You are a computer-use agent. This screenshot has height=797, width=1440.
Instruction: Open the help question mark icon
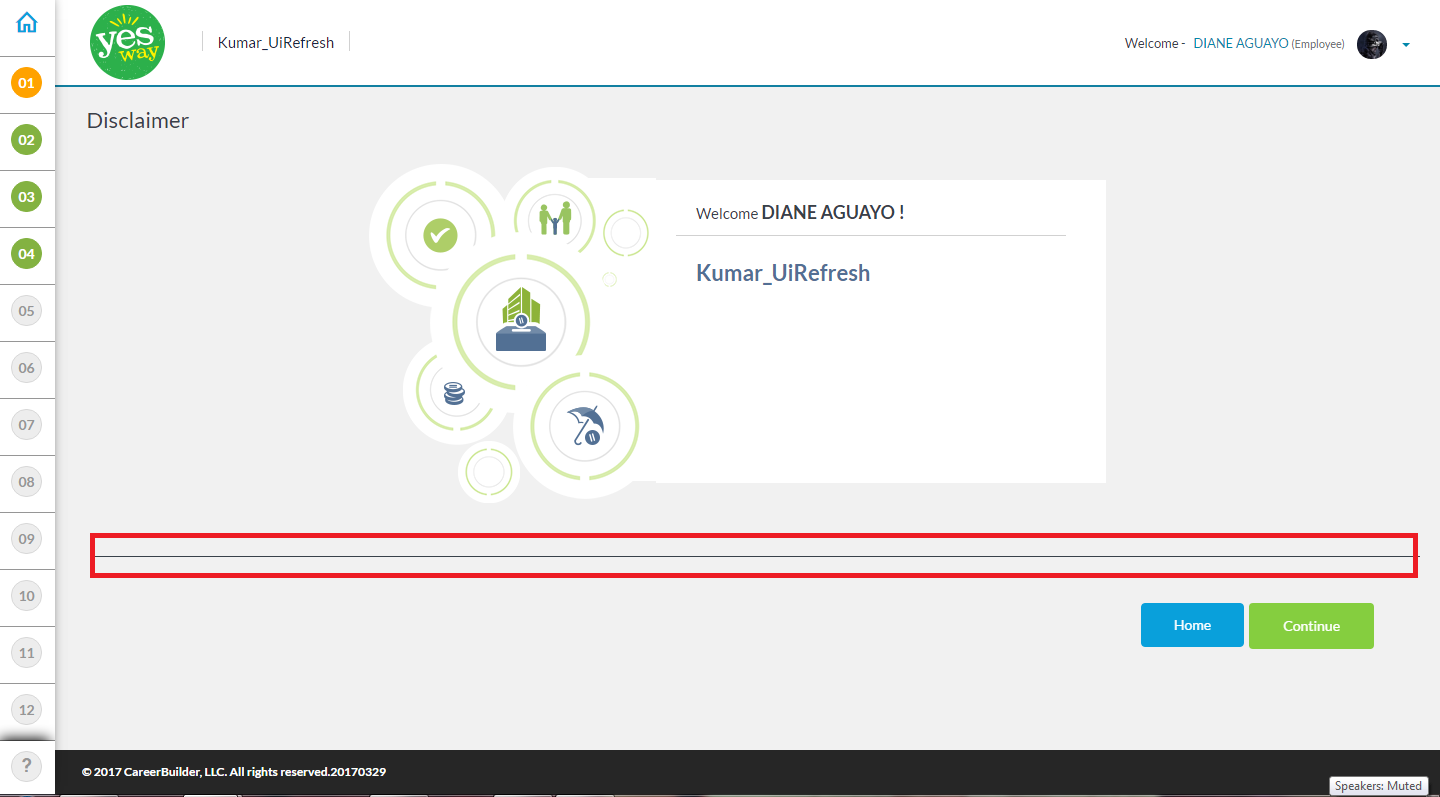(27, 767)
